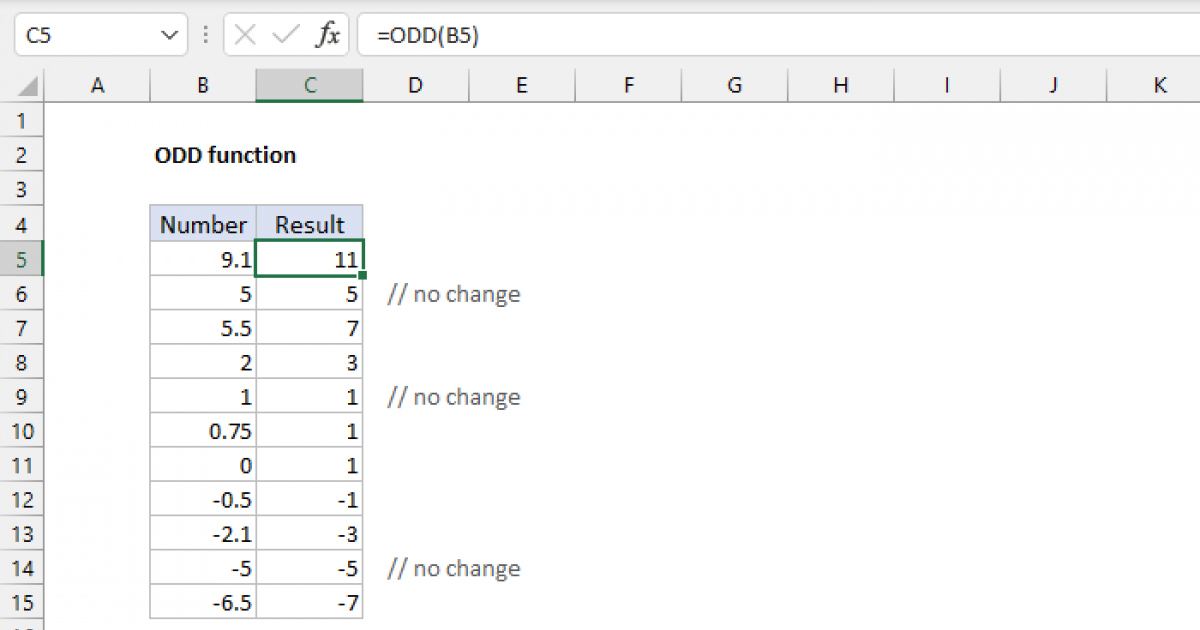Viewport: 1200px width, 630px height.
Task: Open the Name Box dropdown arrow
Action: [x=170, y=34]
